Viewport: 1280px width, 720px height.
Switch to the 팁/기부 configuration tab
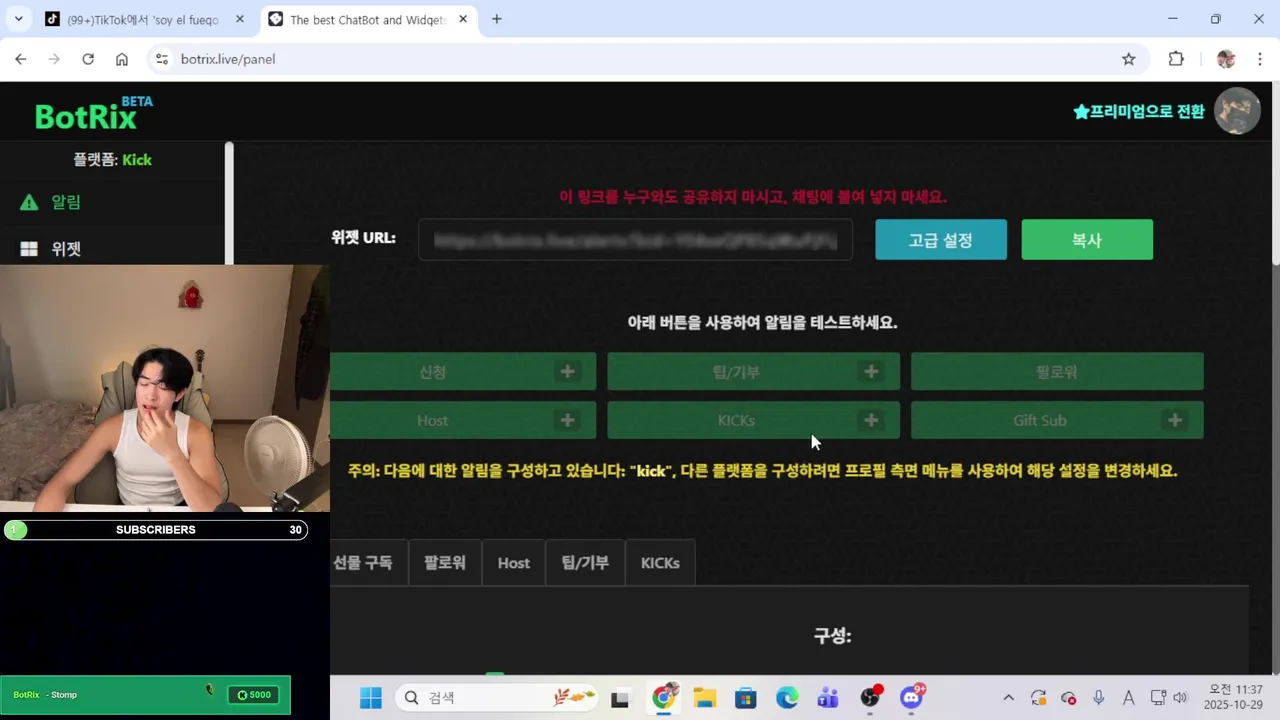pyautogui.click(x=585, y=563)
